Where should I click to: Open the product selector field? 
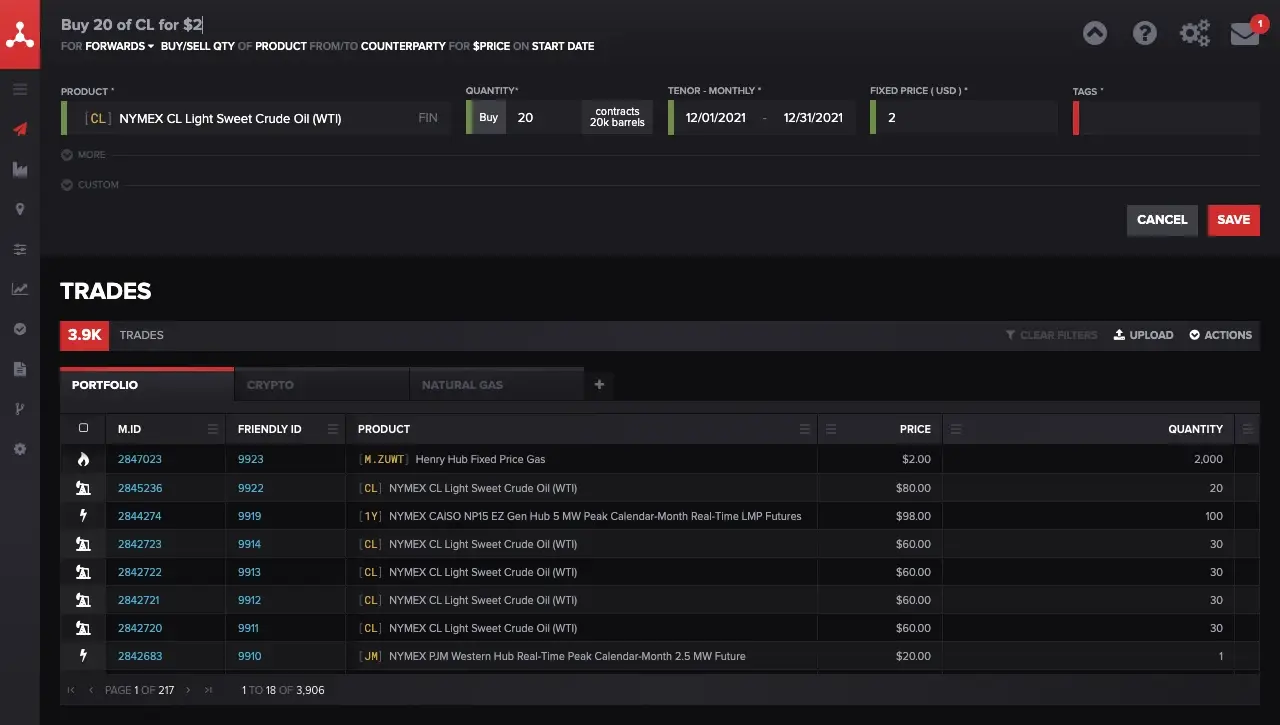[x=255, y=118]
